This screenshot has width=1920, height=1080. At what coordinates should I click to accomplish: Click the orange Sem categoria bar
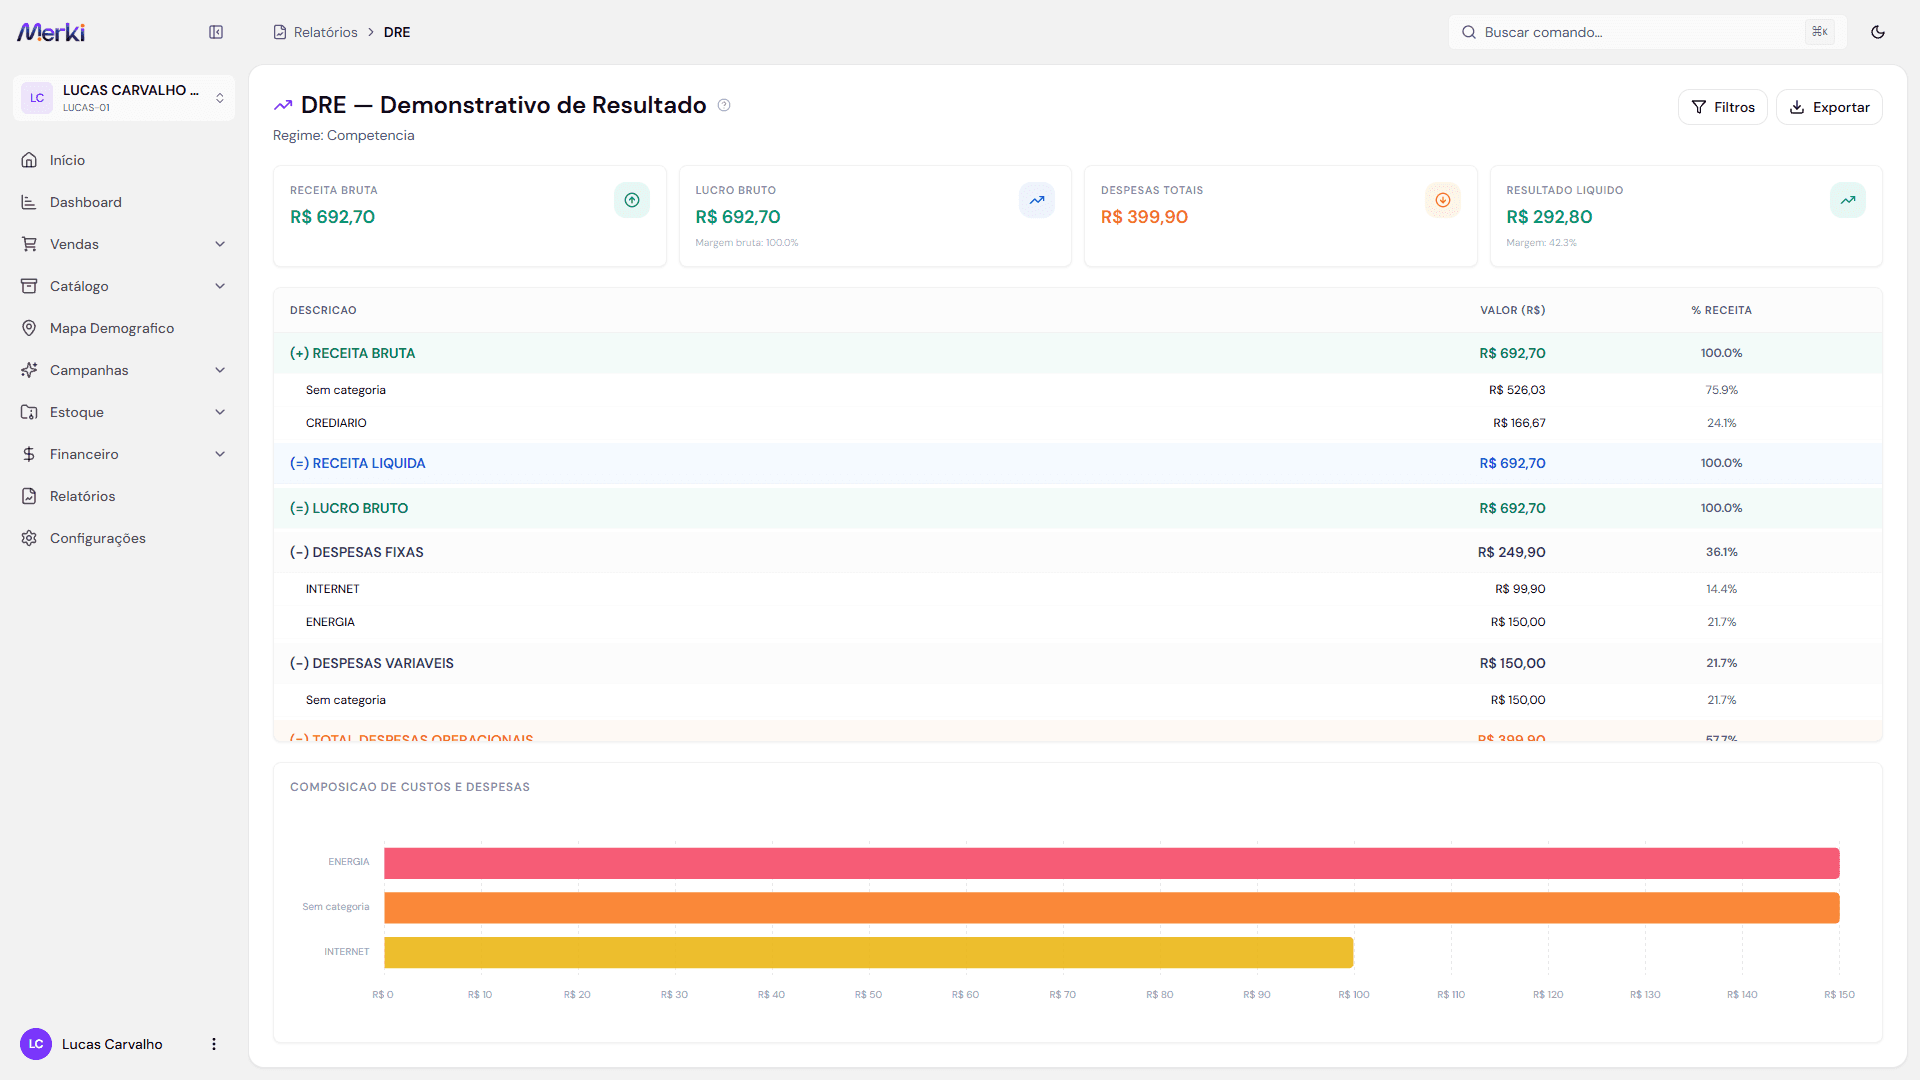1111,907
